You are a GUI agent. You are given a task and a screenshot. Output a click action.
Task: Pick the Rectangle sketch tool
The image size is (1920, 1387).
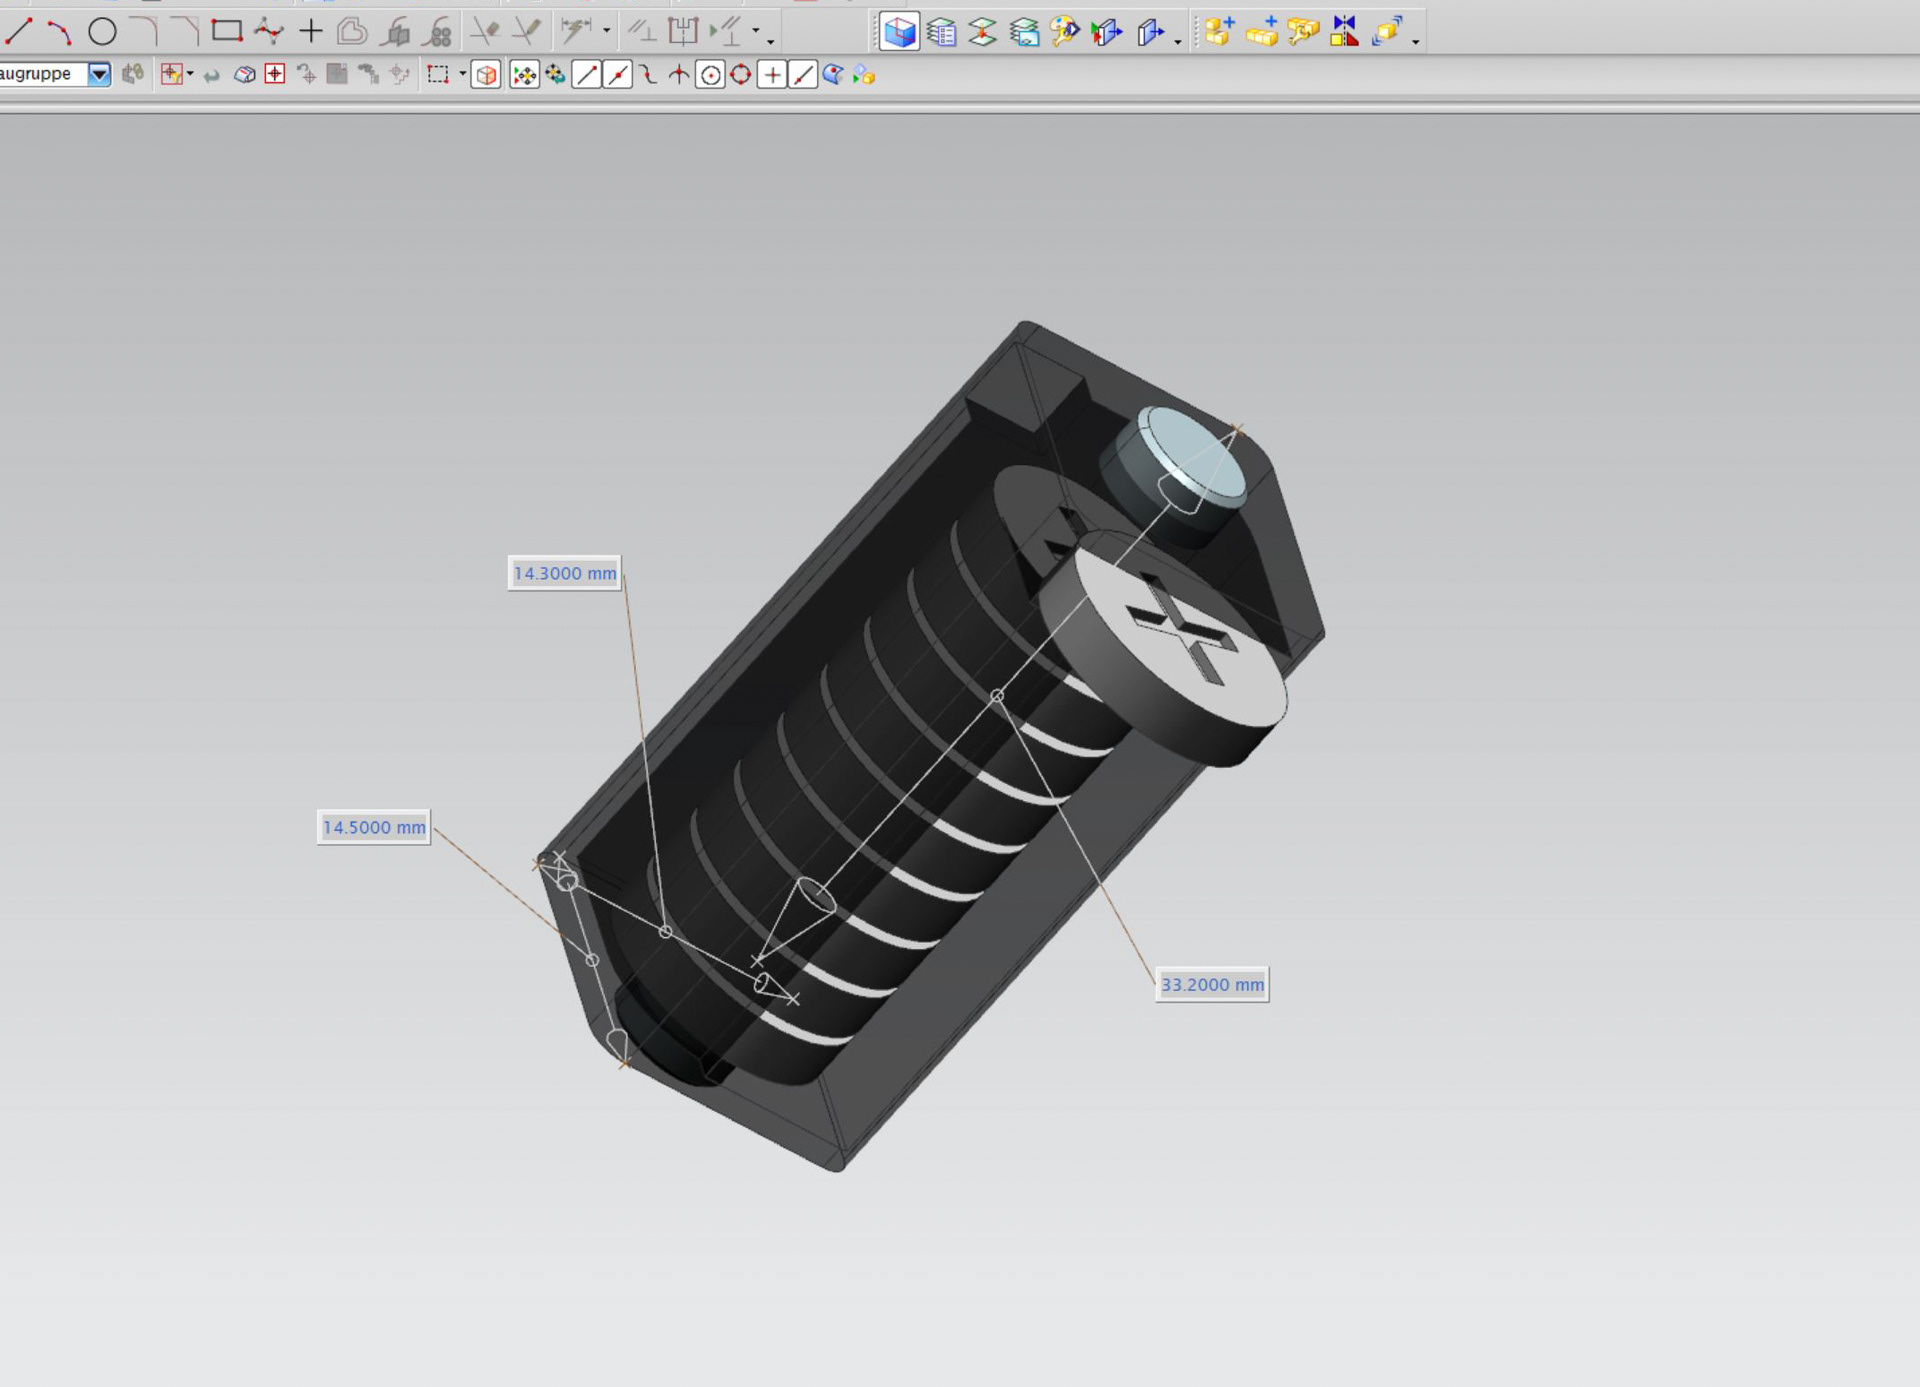(227, 31)
